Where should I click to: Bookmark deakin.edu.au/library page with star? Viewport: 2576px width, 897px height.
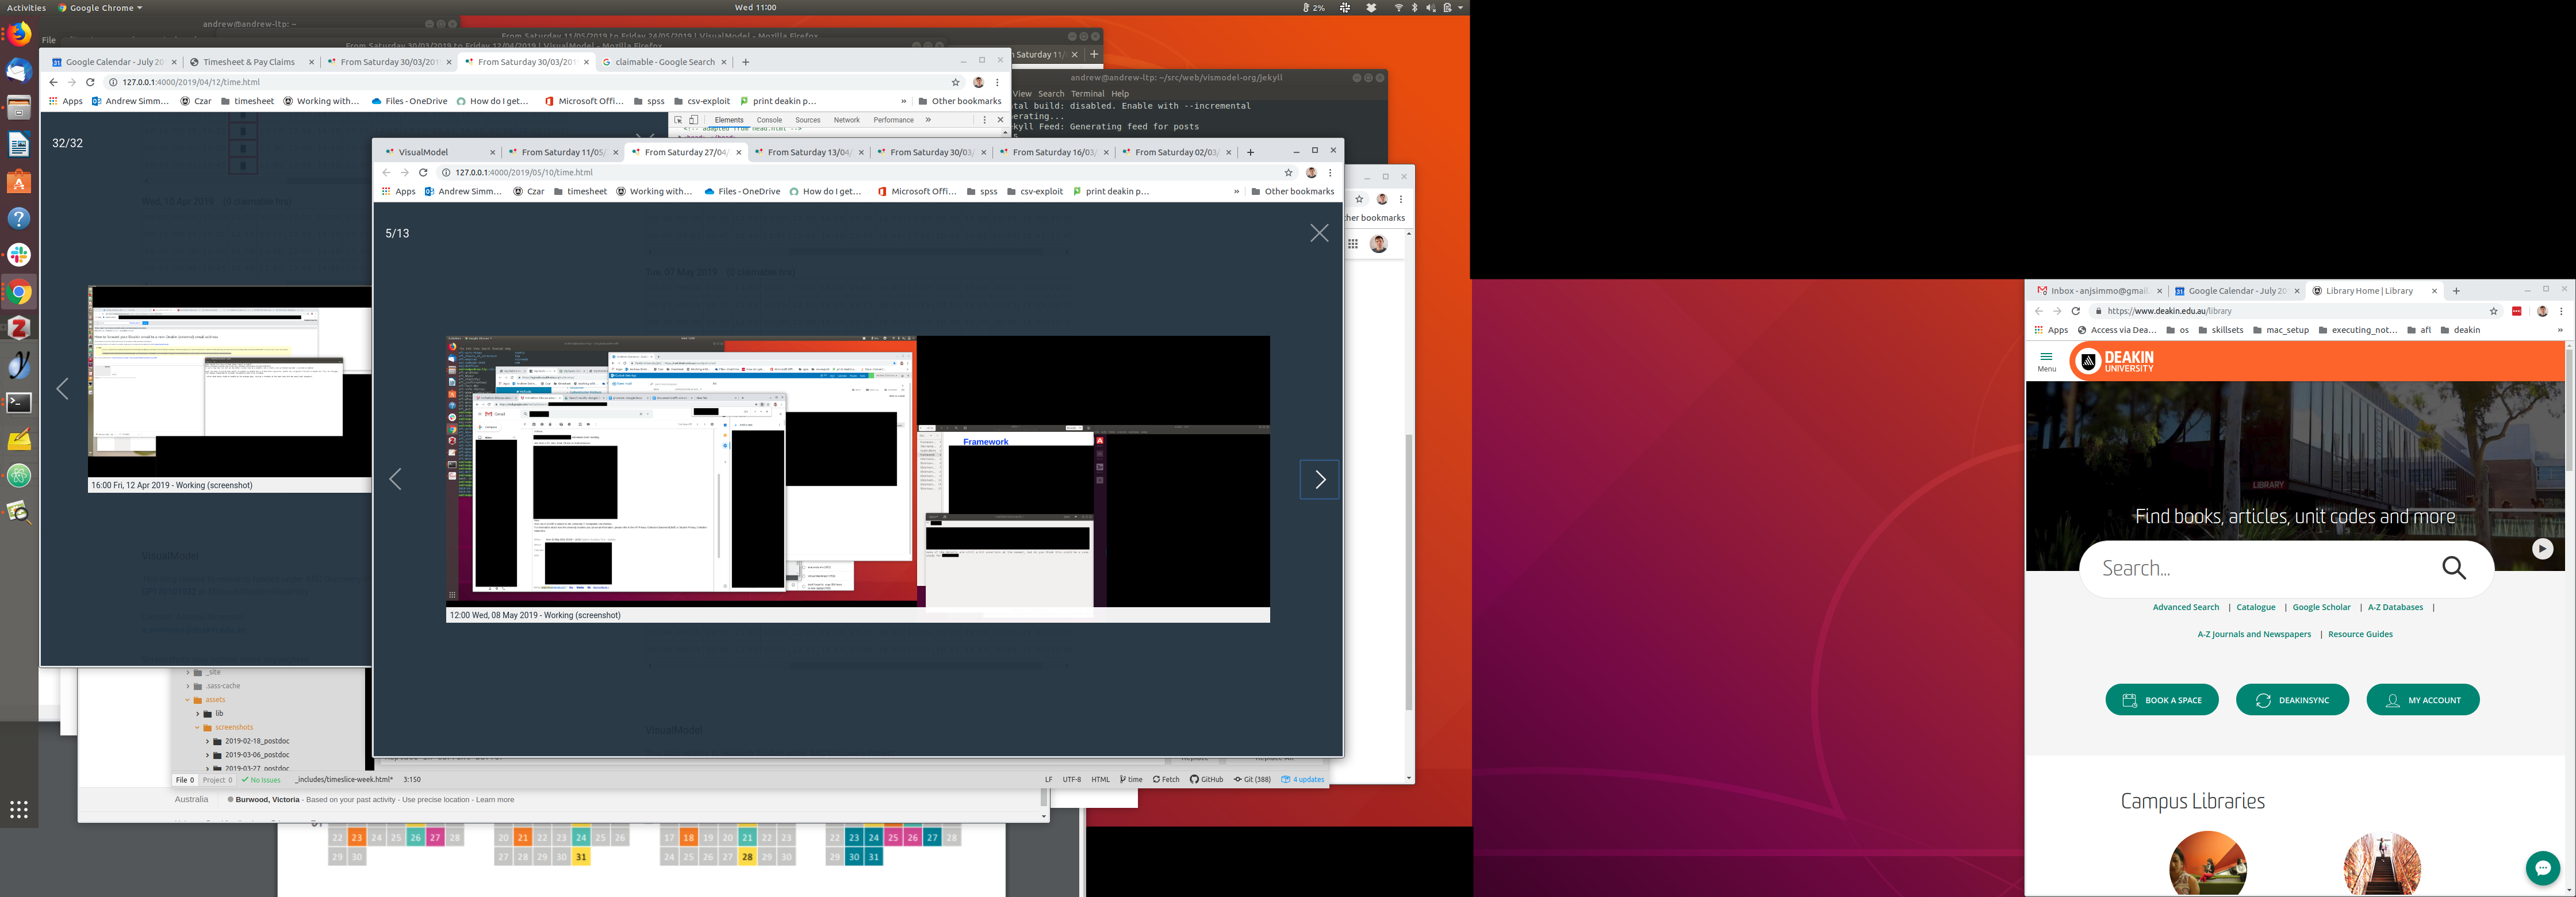[x=2493, y=311]
